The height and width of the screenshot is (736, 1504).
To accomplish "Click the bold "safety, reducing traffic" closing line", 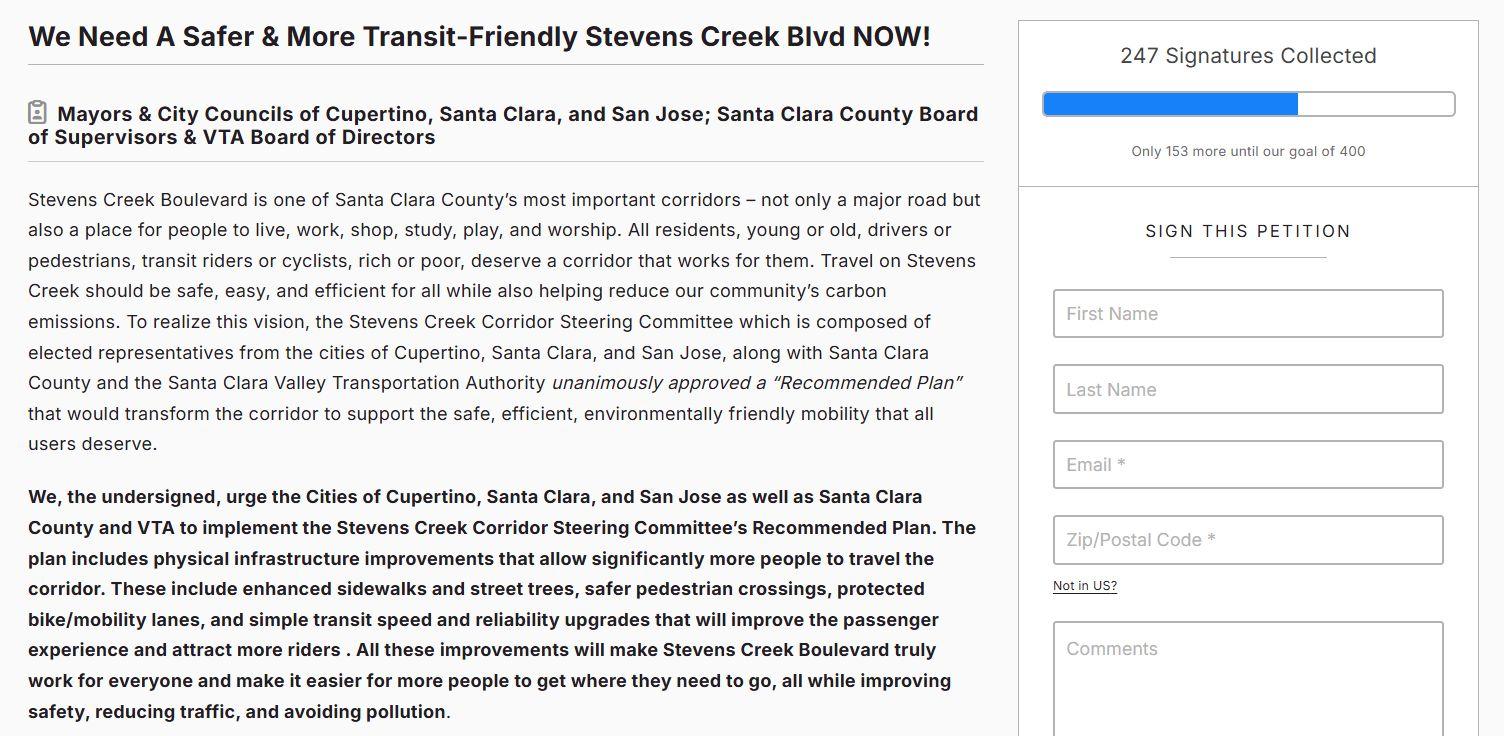I will [237, 712].
